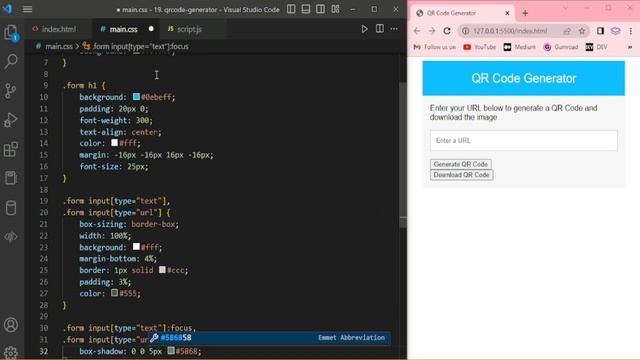Click Generate QR Code button
This screenshot has width=640, height=360.
[461, 164]
